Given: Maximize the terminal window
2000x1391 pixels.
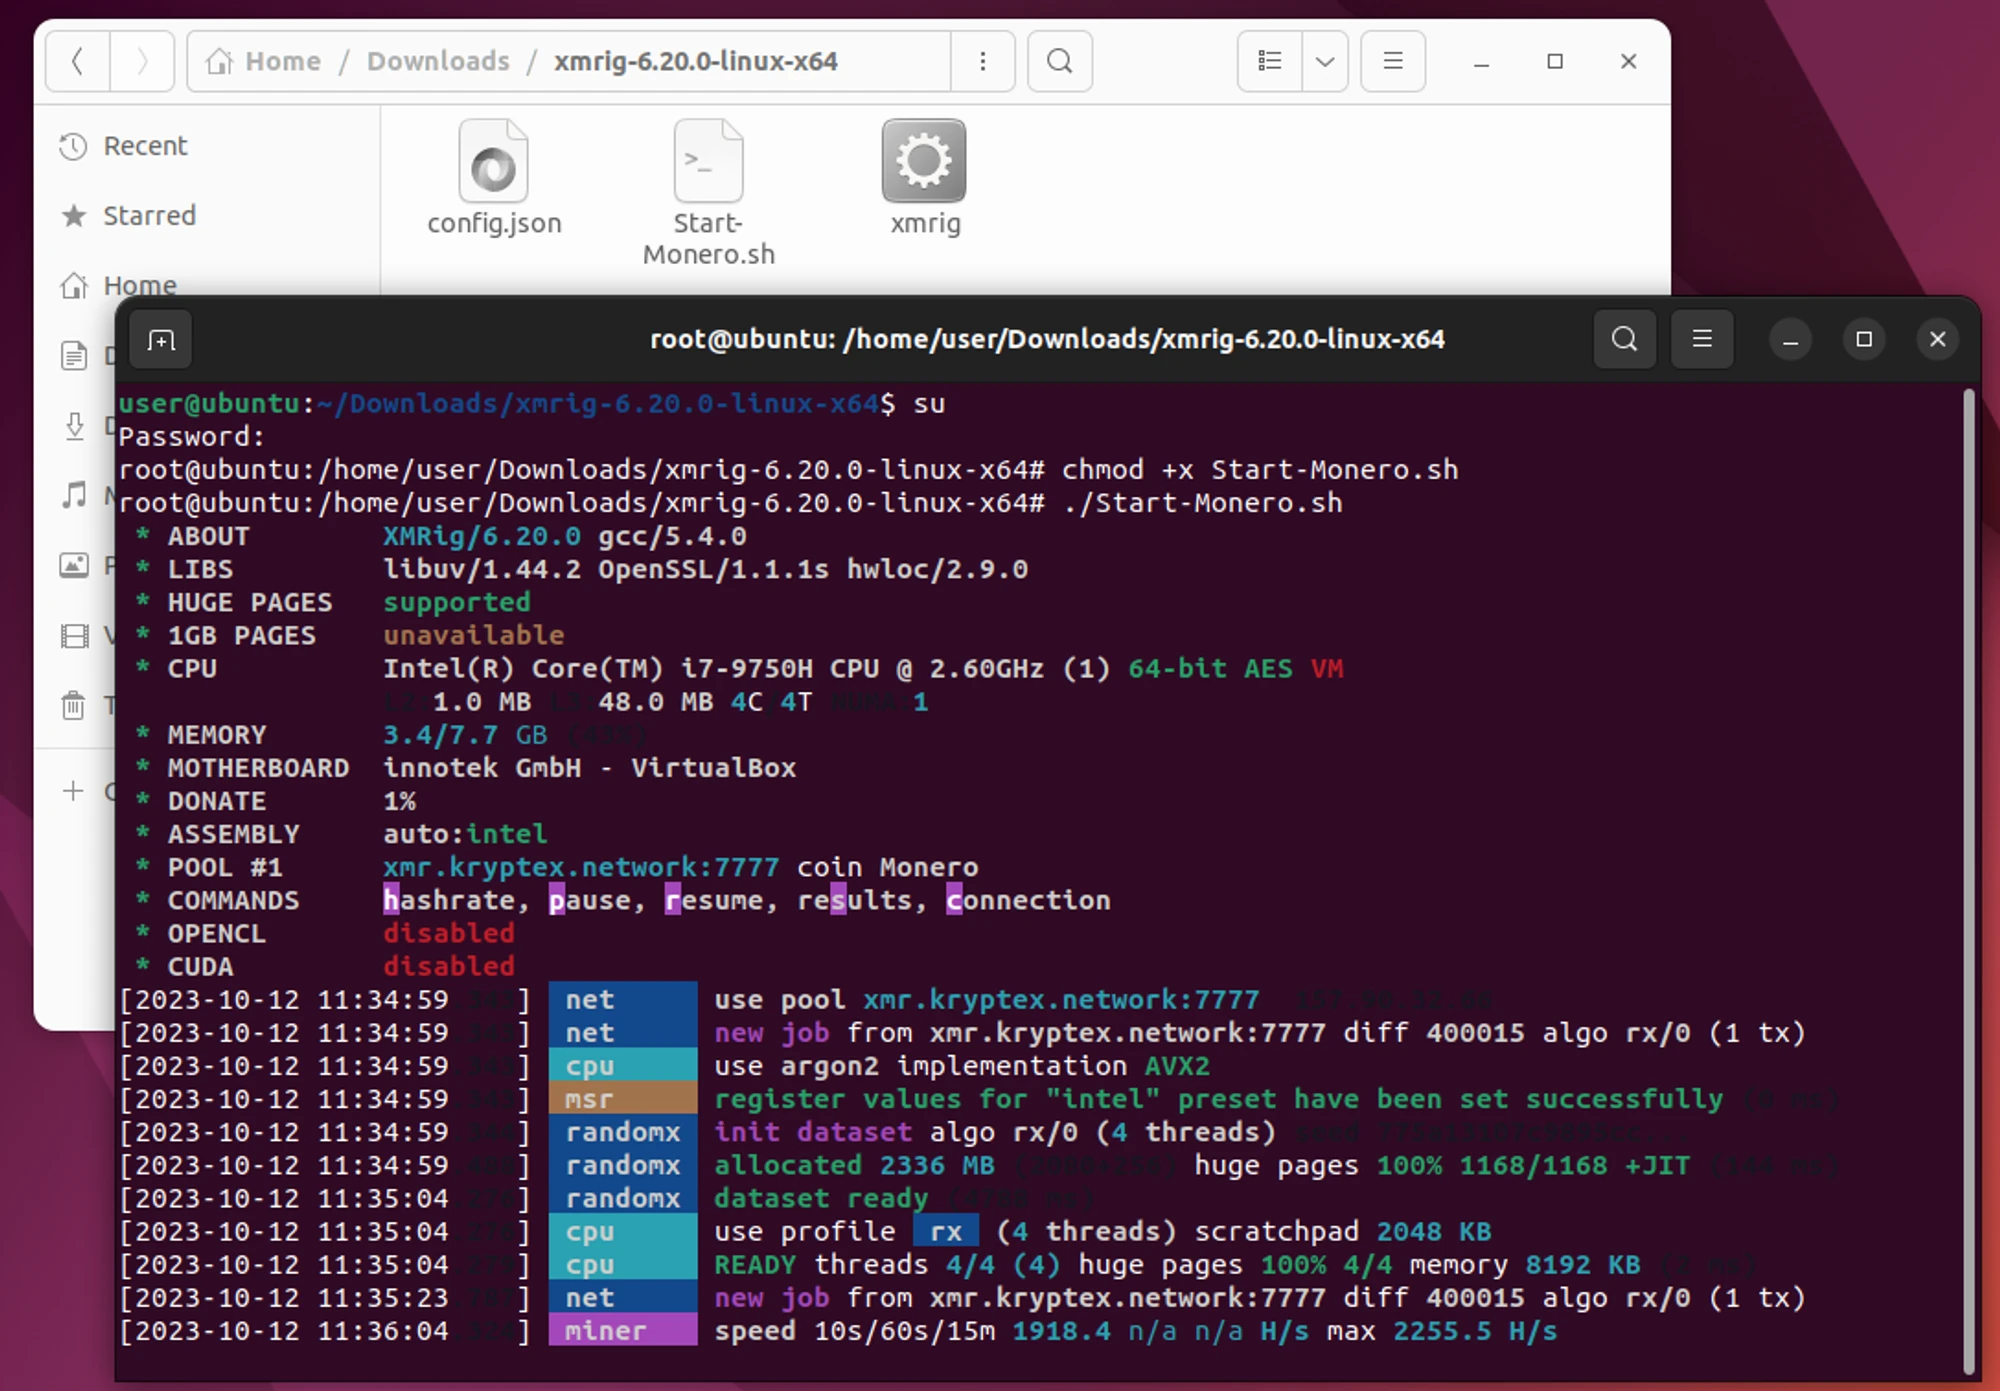Looking at the screenshot, I should 1863,340.
